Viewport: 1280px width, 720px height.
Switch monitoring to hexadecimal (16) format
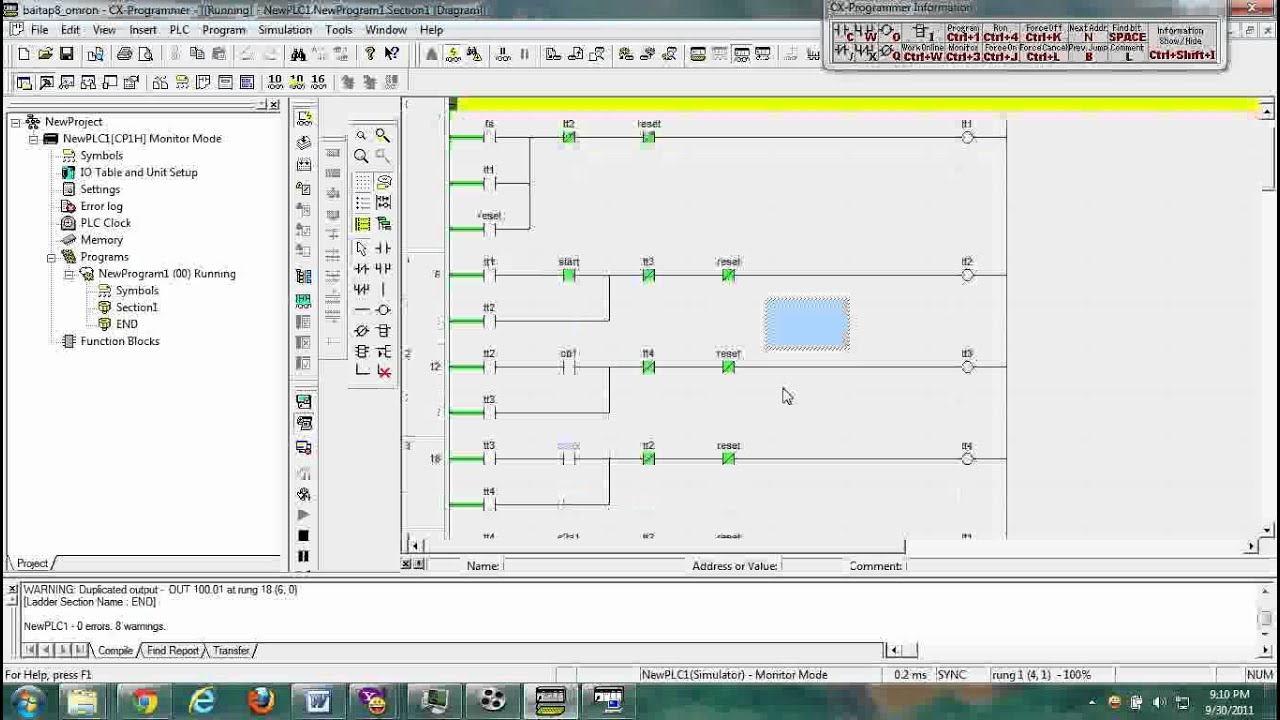pos(318,82)
